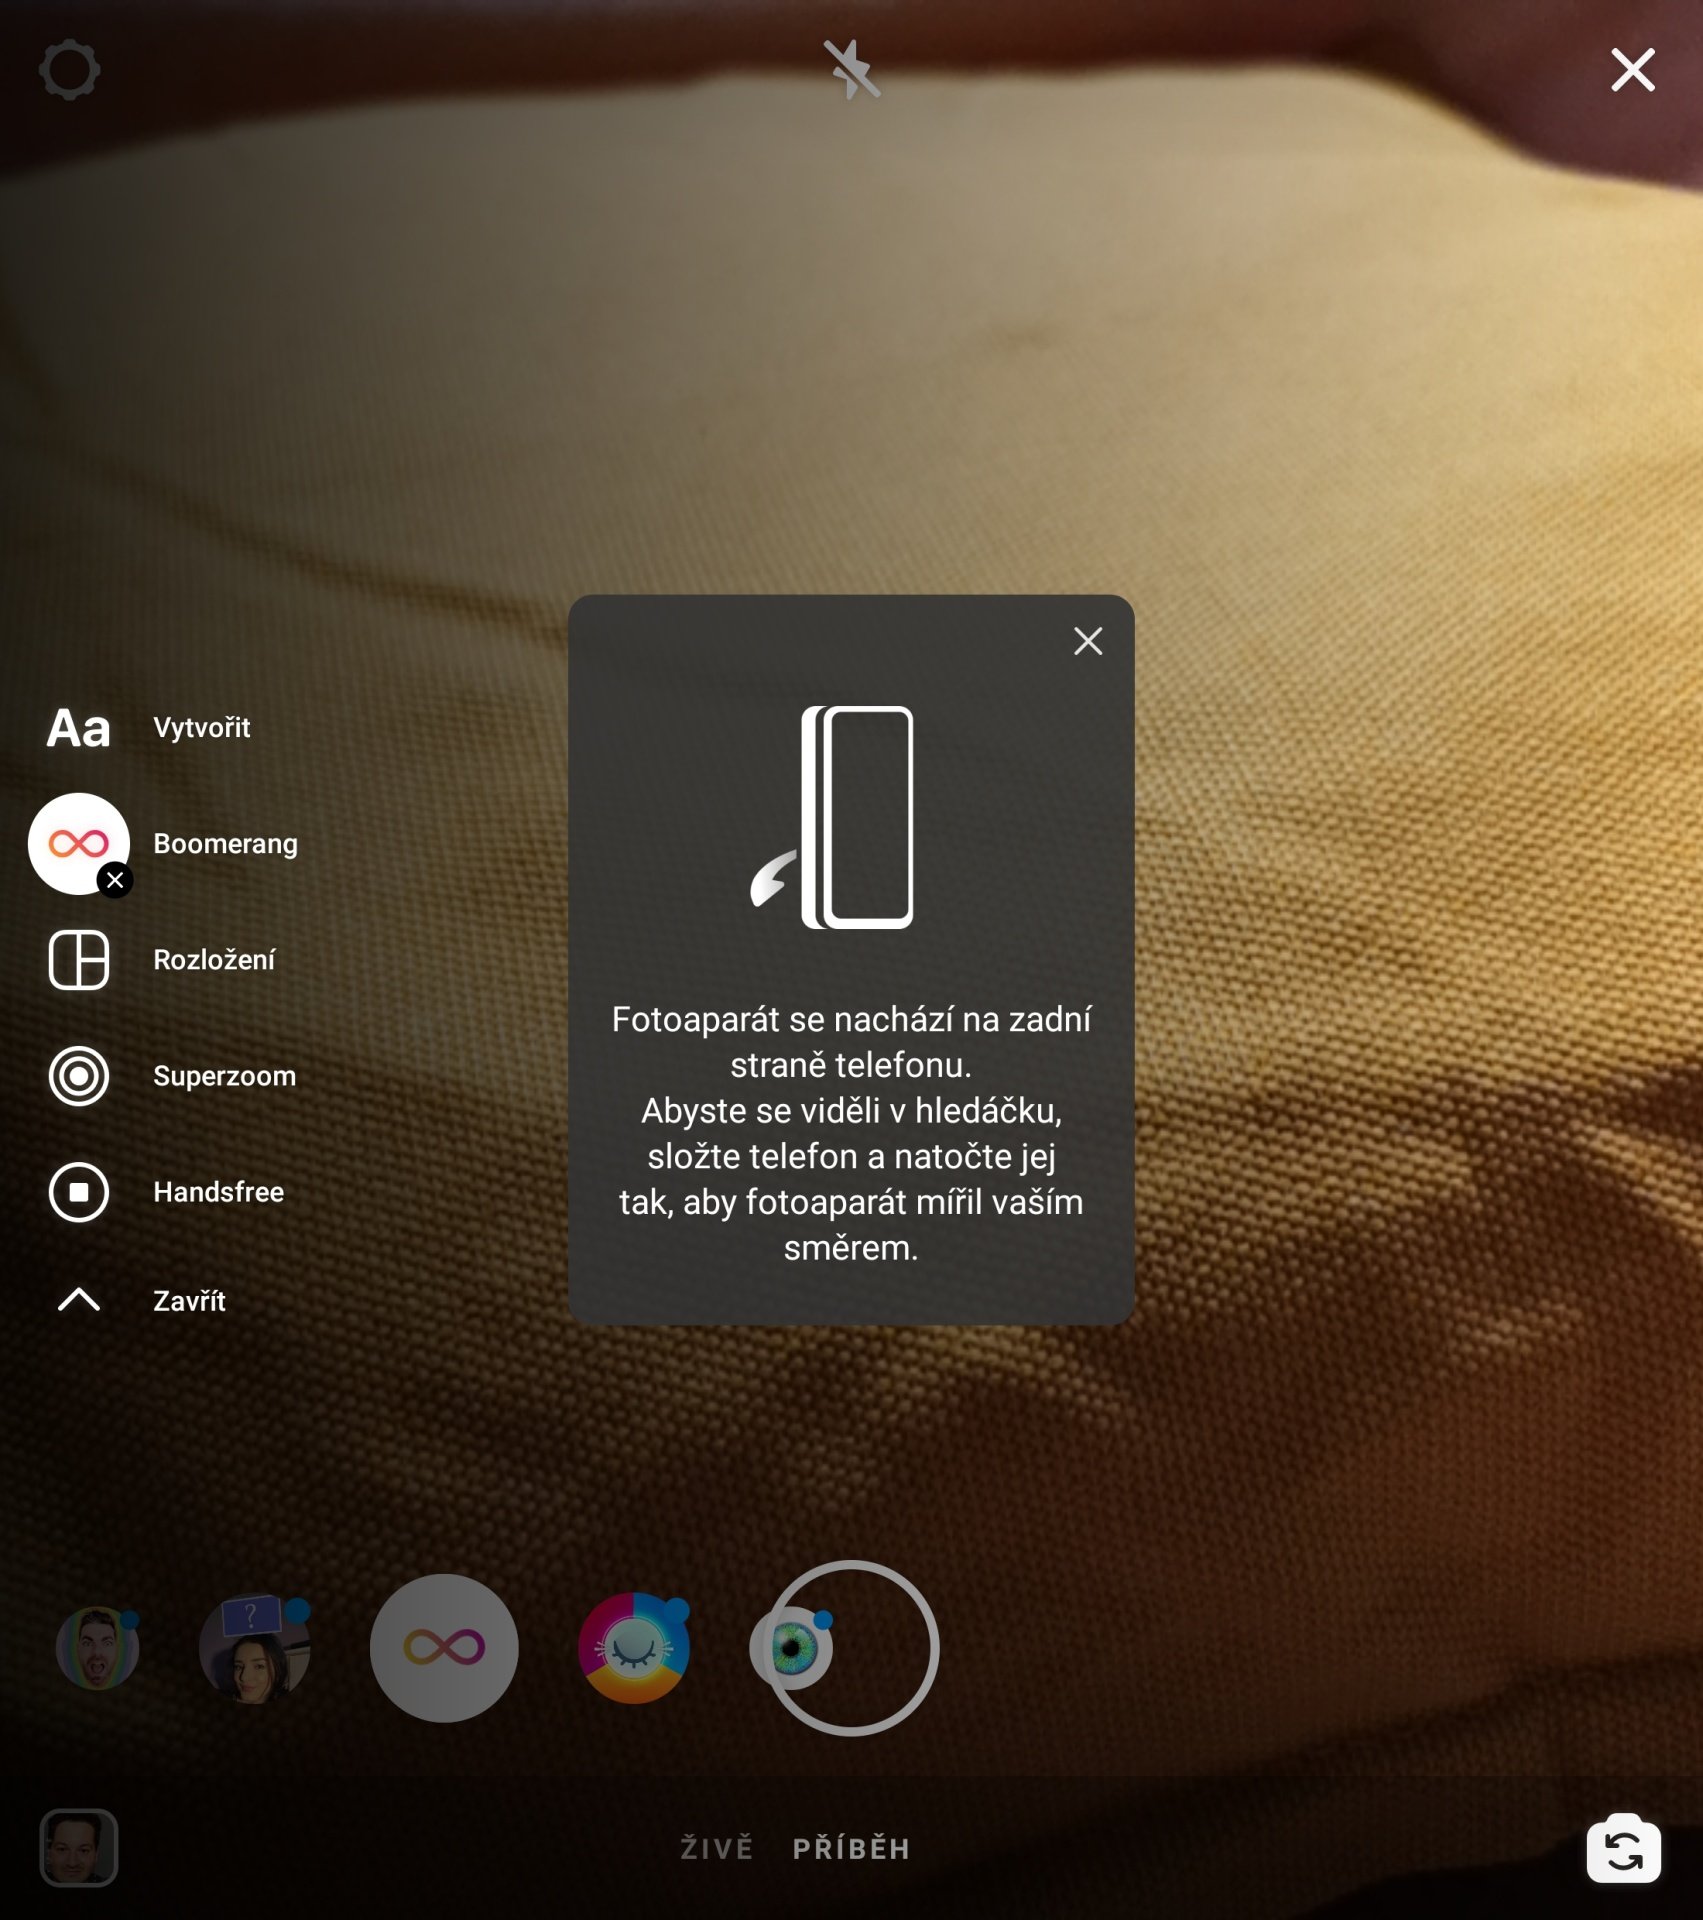The image size is (1703, 1920).
Task: Tap the Vytvořit label
Action: pyautogui.click(x=201, y=727)
